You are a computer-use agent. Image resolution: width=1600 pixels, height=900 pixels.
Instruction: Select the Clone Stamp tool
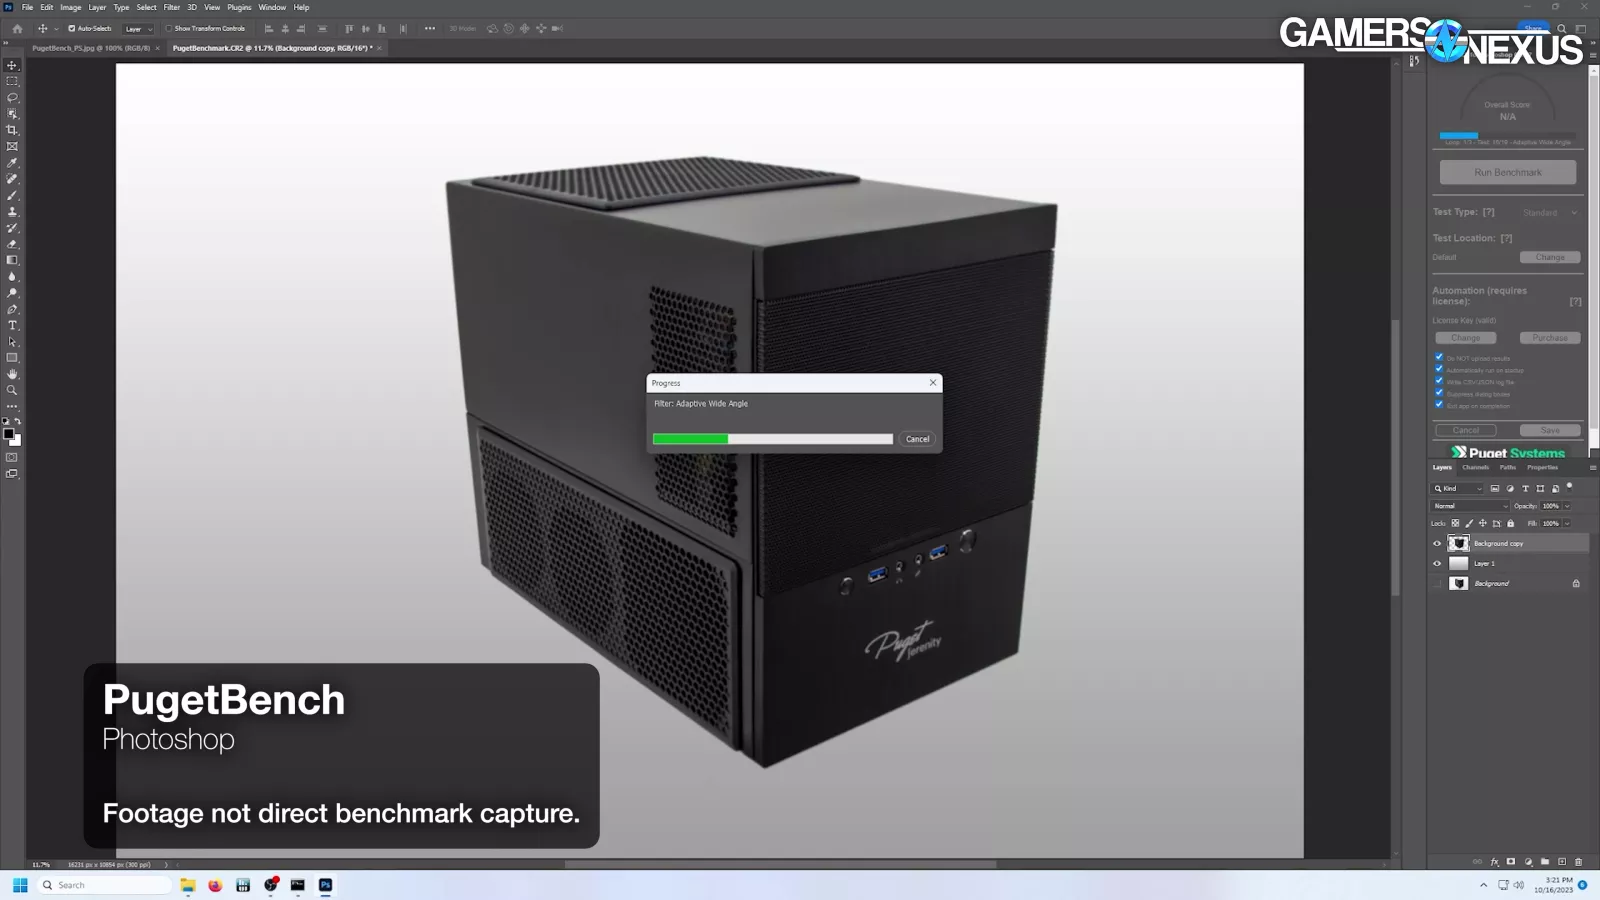point(12,212)
